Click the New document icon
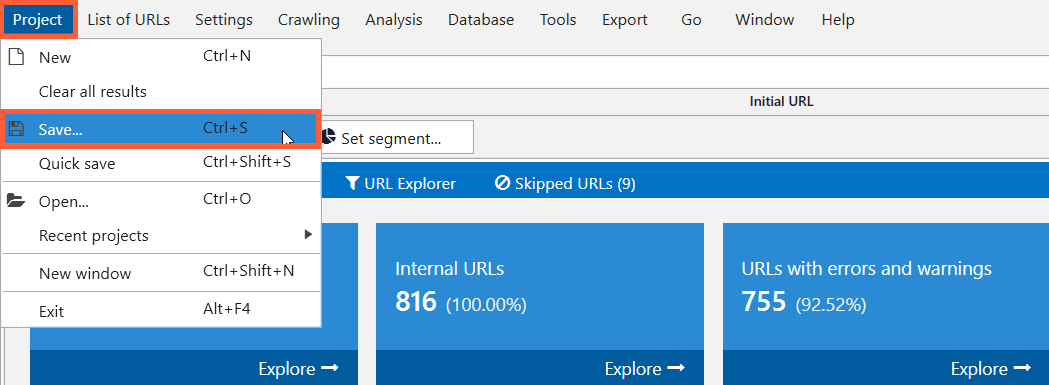Screen dimensions: 1049x385 (x=15, y=57)
